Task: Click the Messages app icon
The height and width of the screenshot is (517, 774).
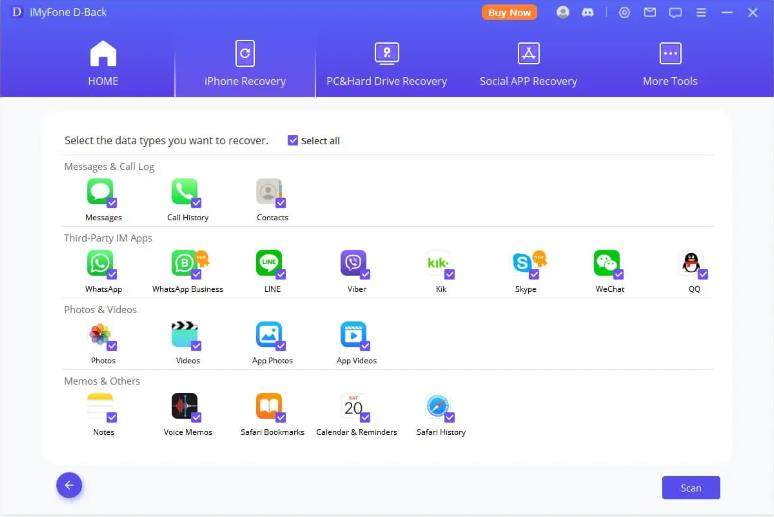Action: click(x=100, y=191)
